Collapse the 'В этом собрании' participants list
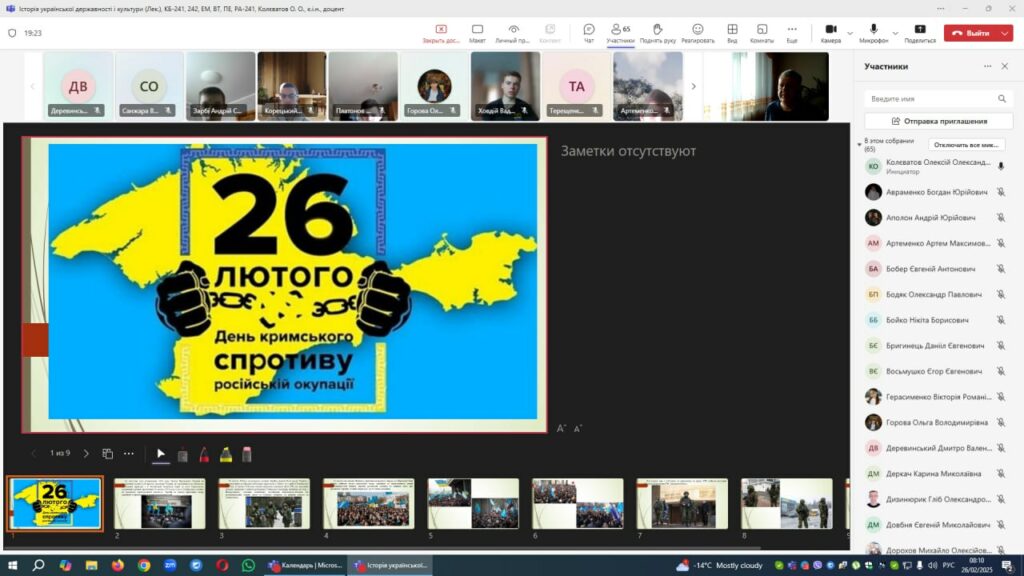Screen dimensions: 1024x576 [x=858, y=144]
